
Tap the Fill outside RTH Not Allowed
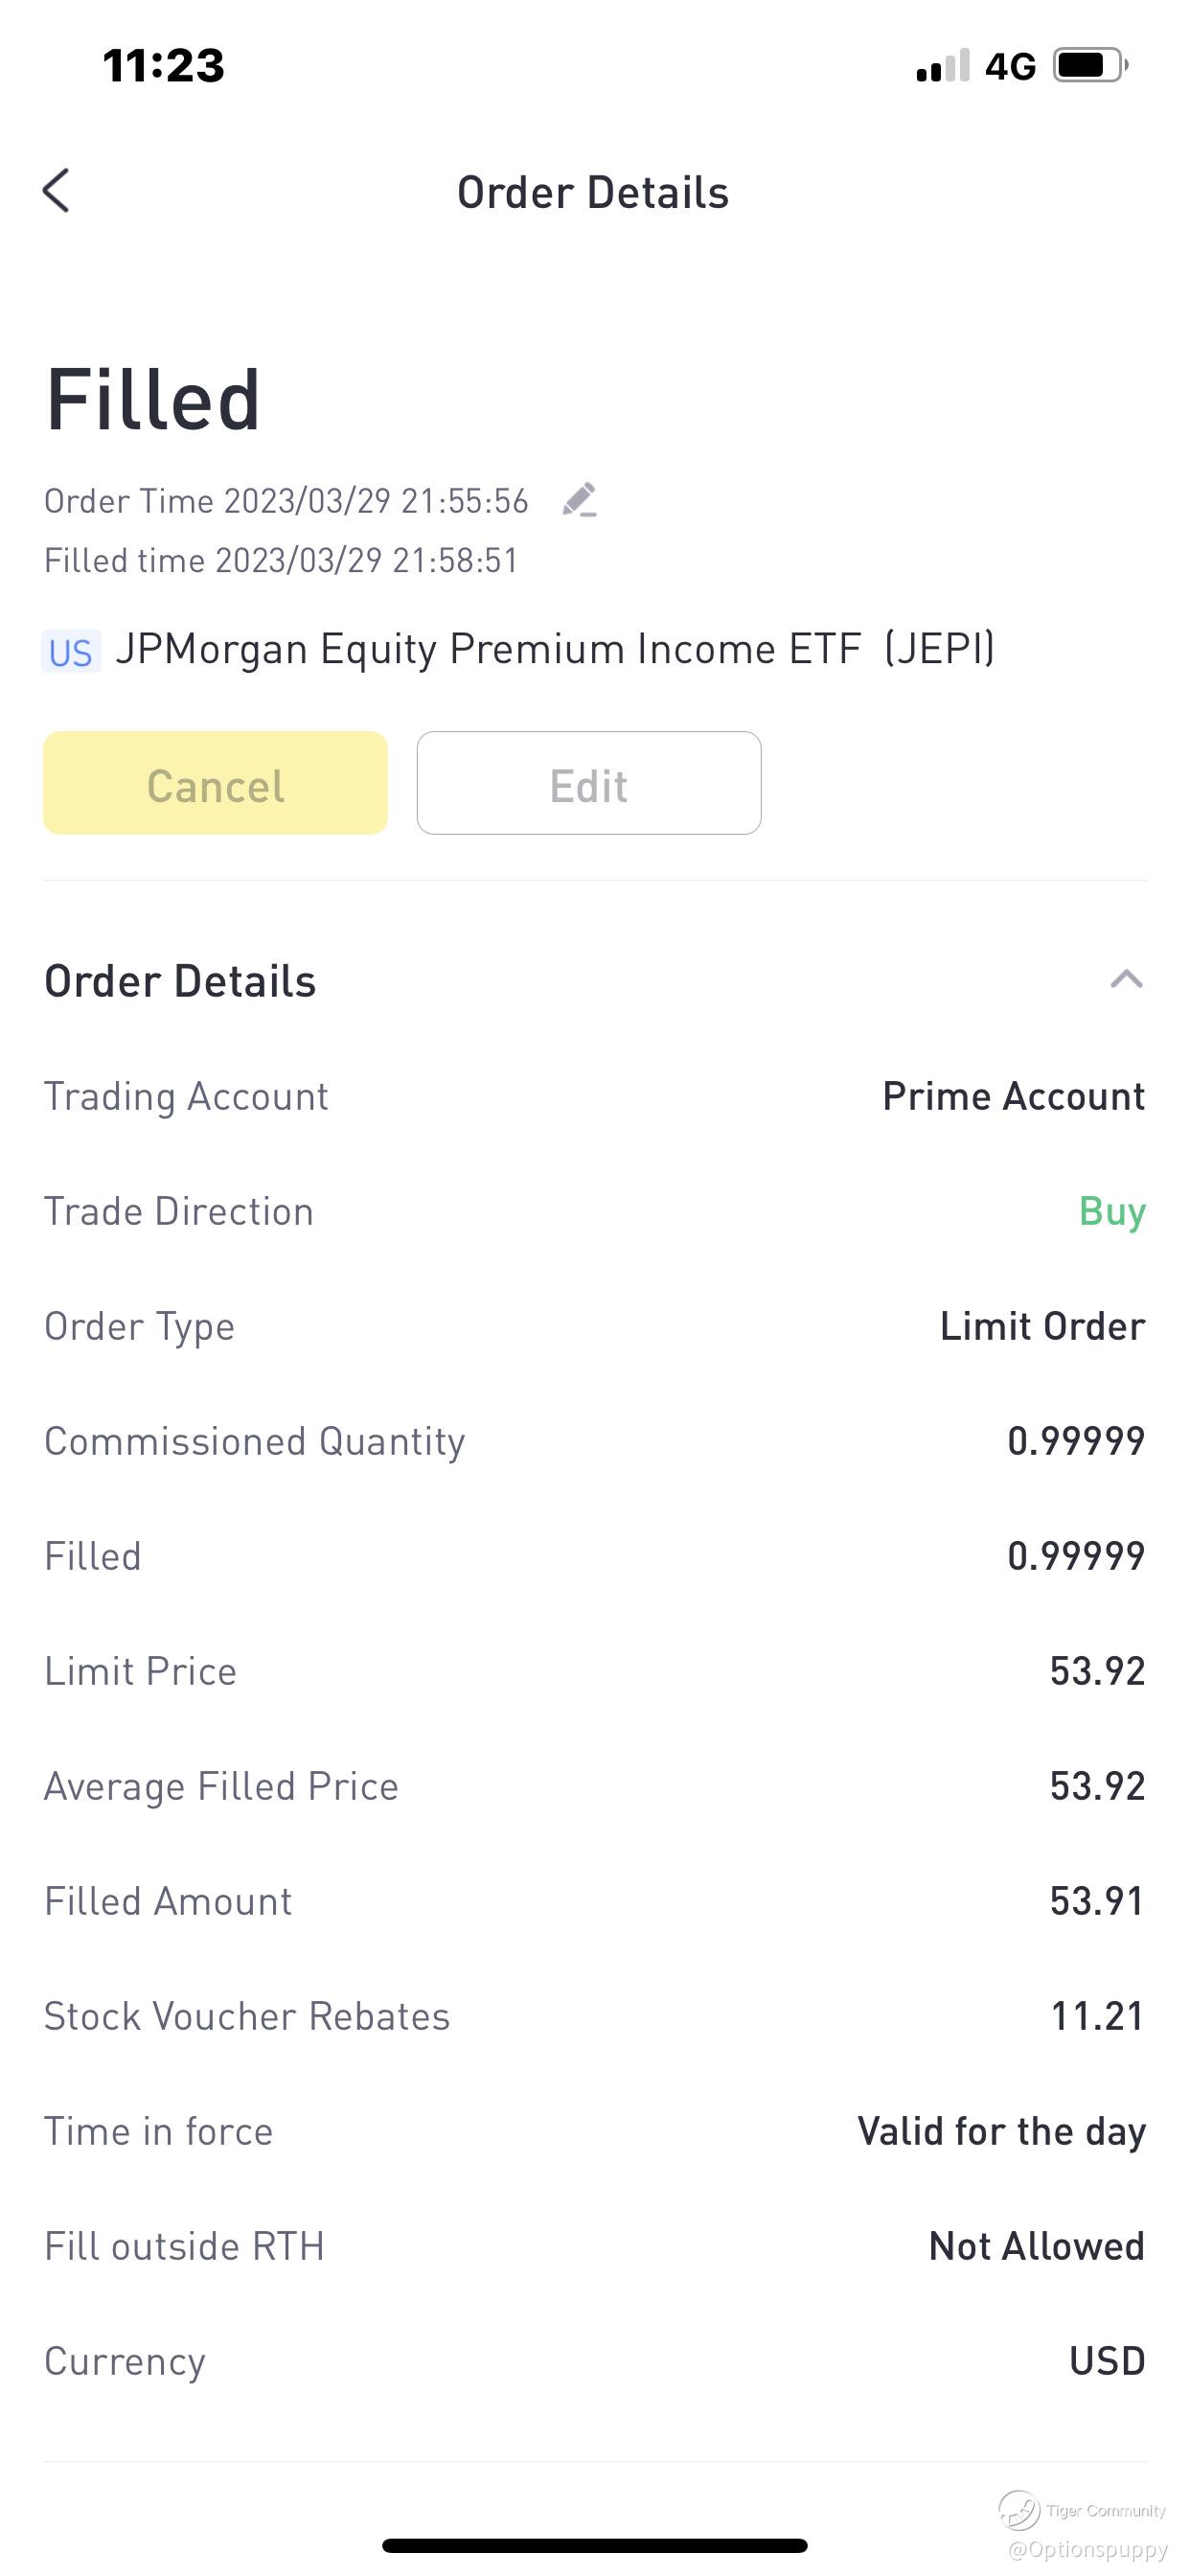pos(1036,2246)
